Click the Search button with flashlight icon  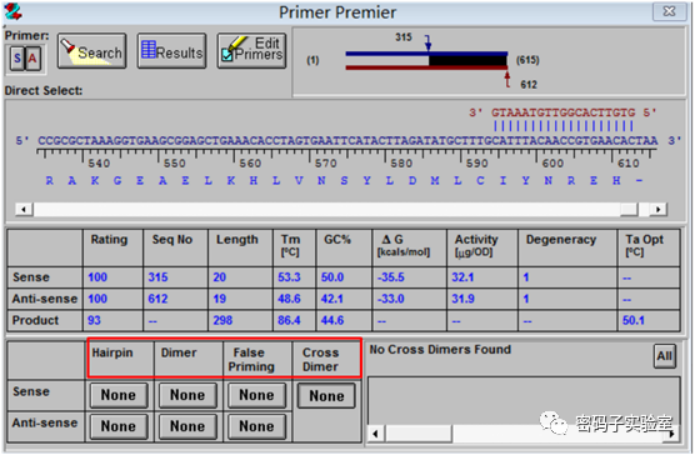click(92, 51)
